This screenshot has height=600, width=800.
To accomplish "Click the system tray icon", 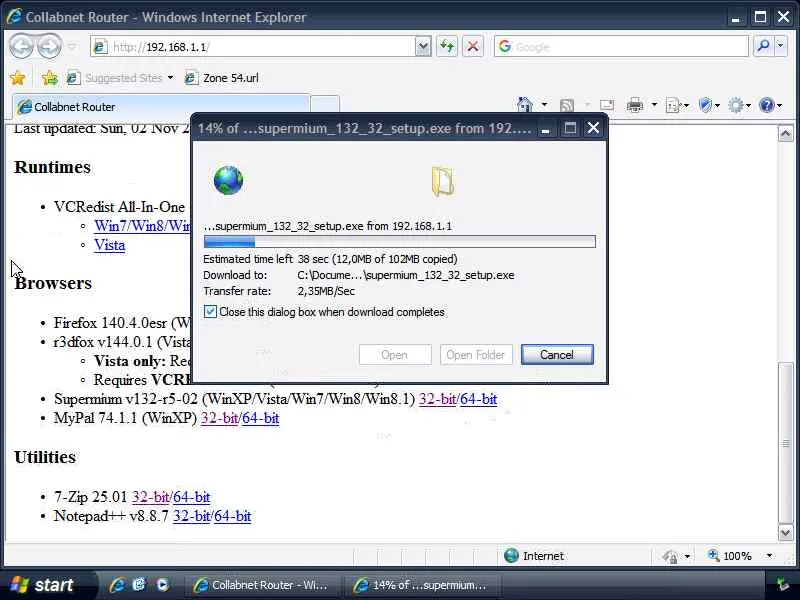I will 782,585.
